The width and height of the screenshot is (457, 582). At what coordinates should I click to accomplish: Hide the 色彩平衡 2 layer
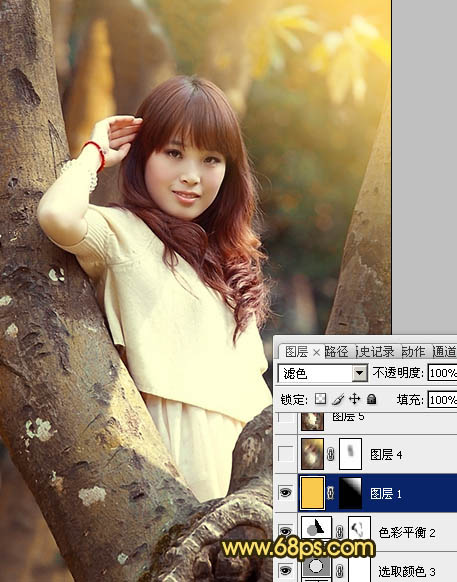285,531
